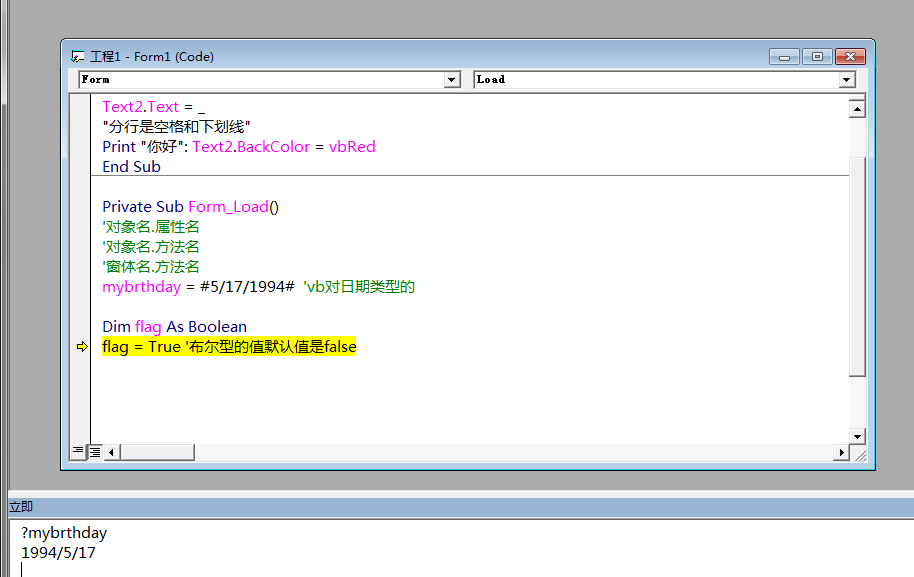Click 'Dim flag As Boolean' line
This screenshot has height=577, width=914.
click(x=175, y=326)
